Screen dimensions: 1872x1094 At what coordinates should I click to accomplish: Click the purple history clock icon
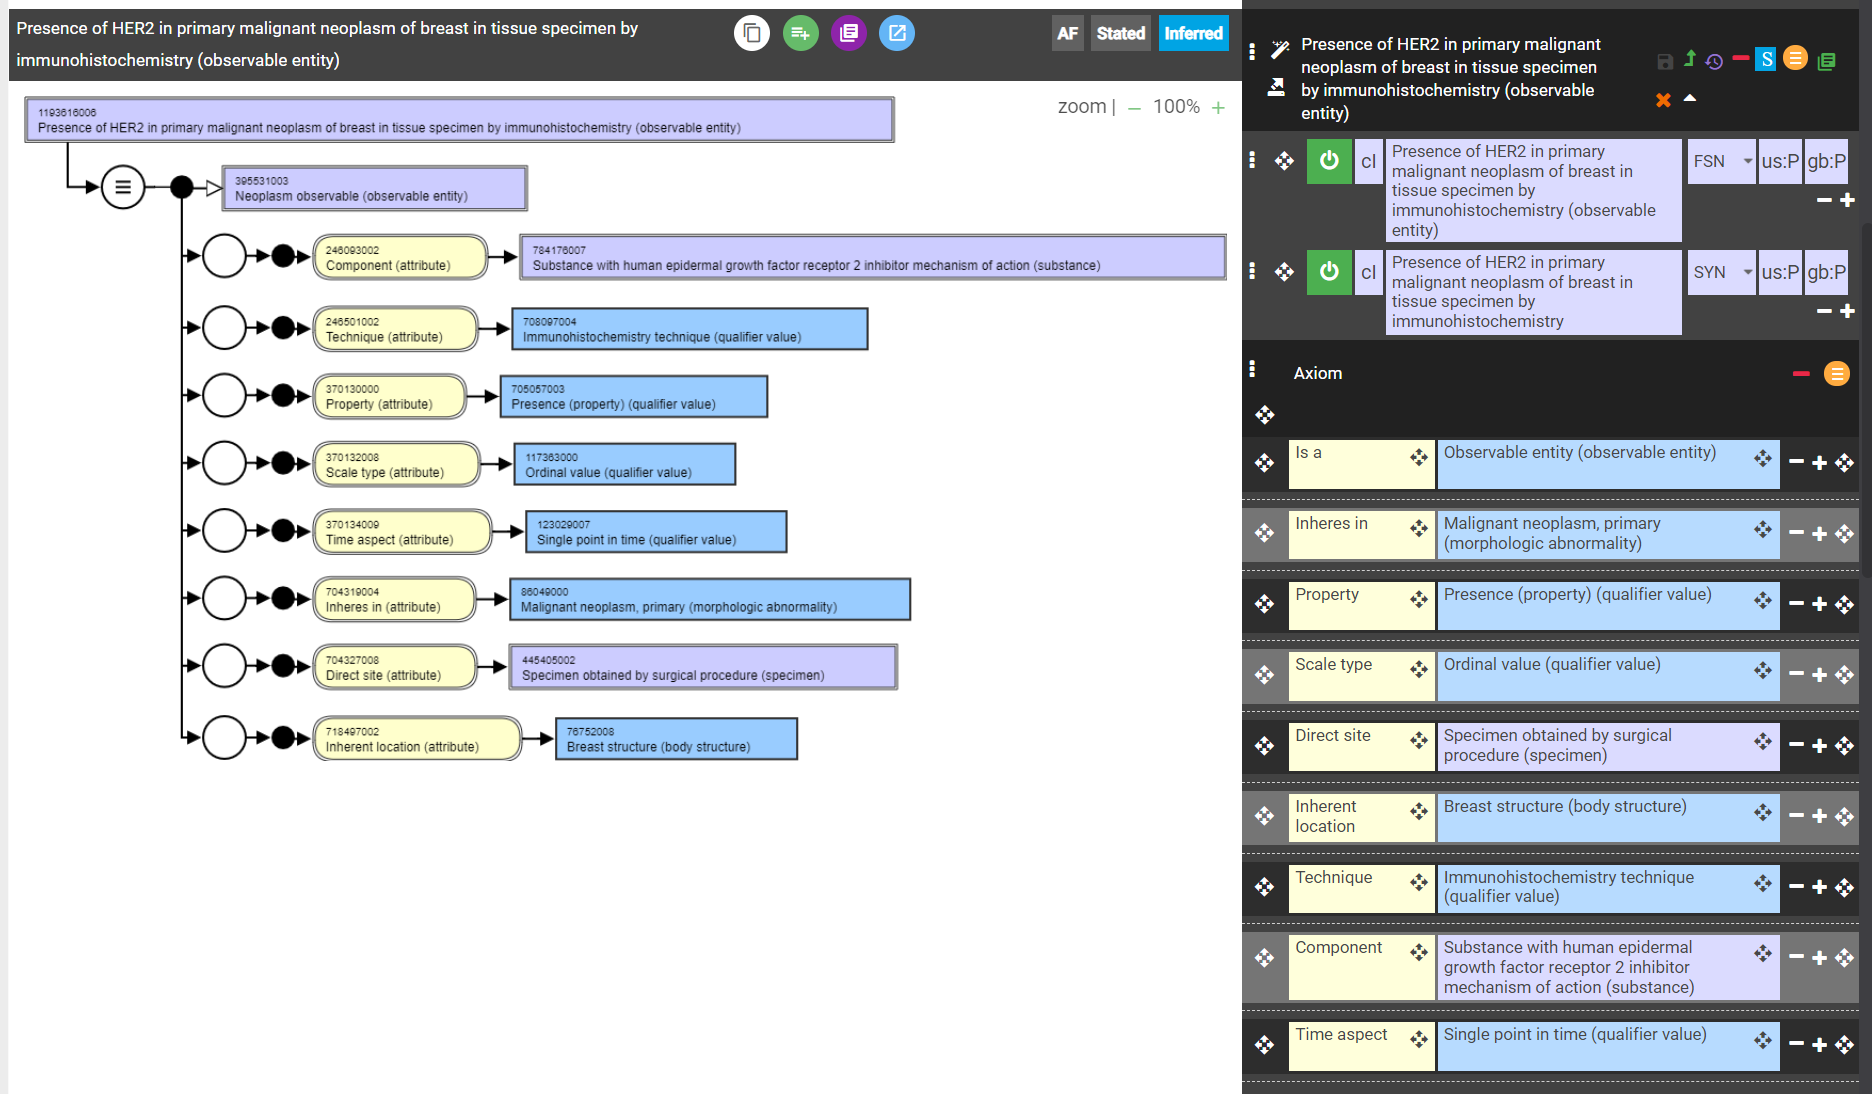[1714, 62]
